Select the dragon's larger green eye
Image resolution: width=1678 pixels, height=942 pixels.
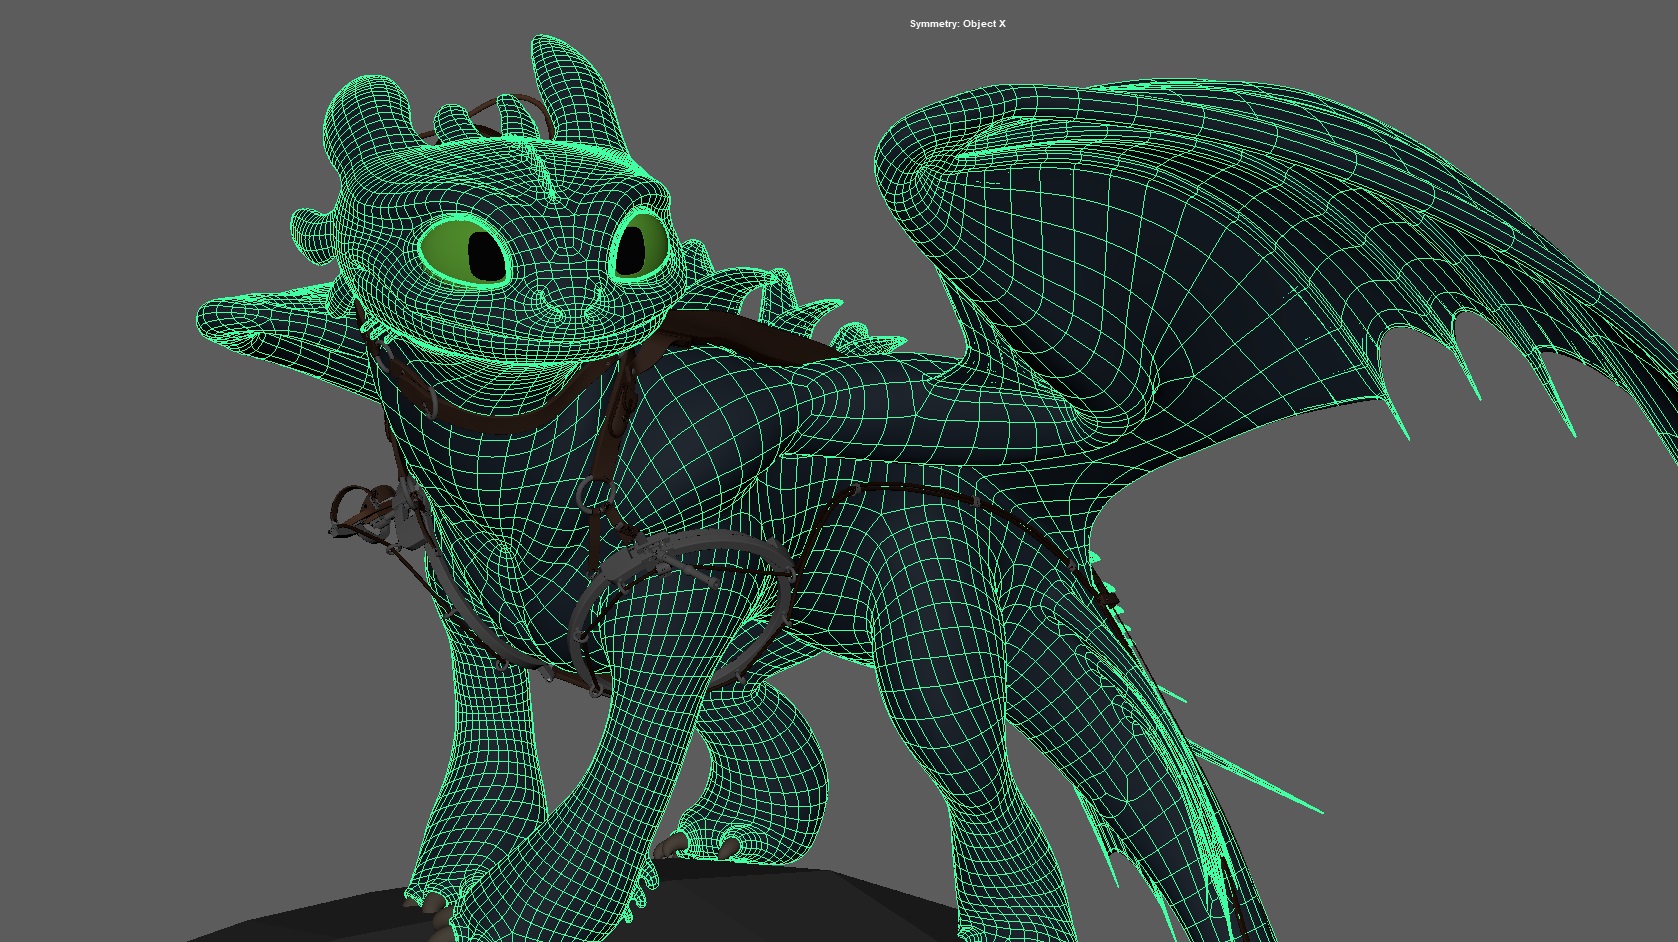point(466,250)
